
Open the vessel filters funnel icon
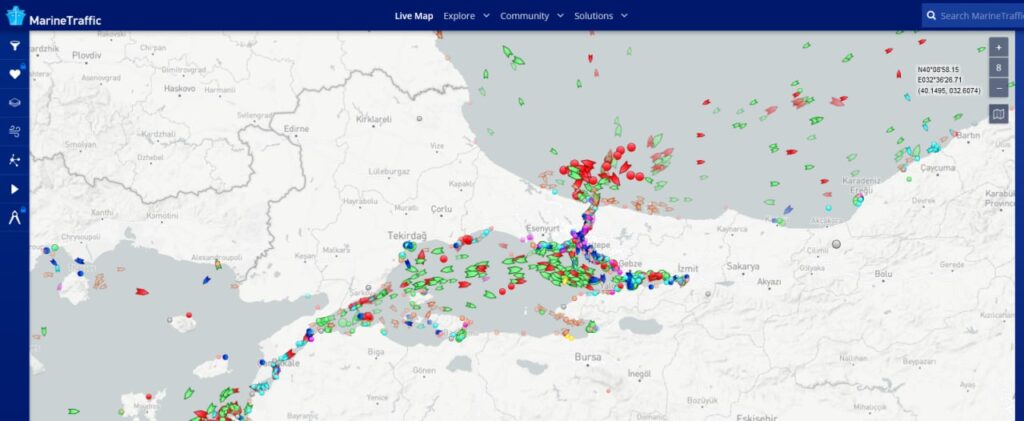click(x=14, y=46)
